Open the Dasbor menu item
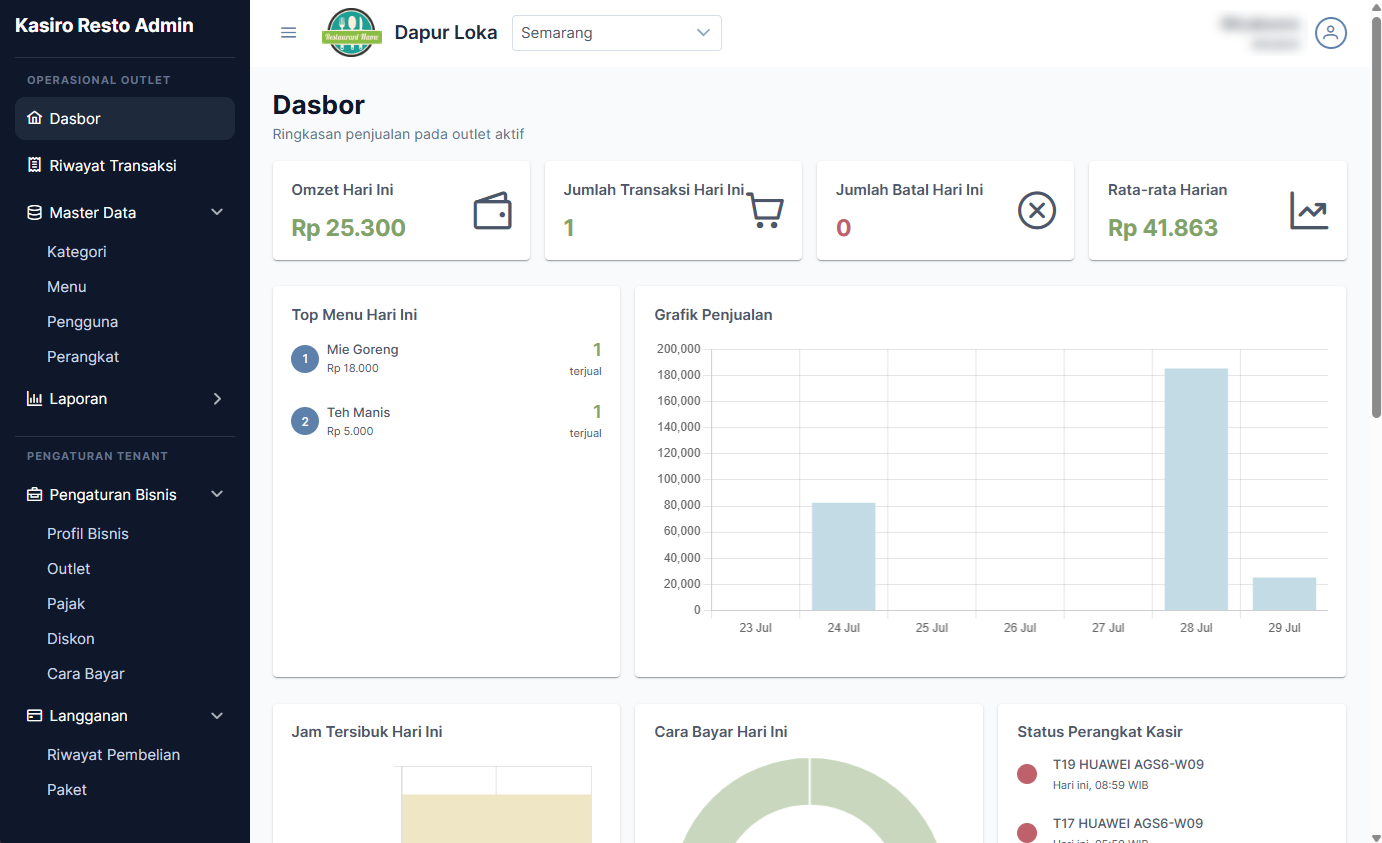Viewport: 1382px width, 843px height. [x=125, y=118]
